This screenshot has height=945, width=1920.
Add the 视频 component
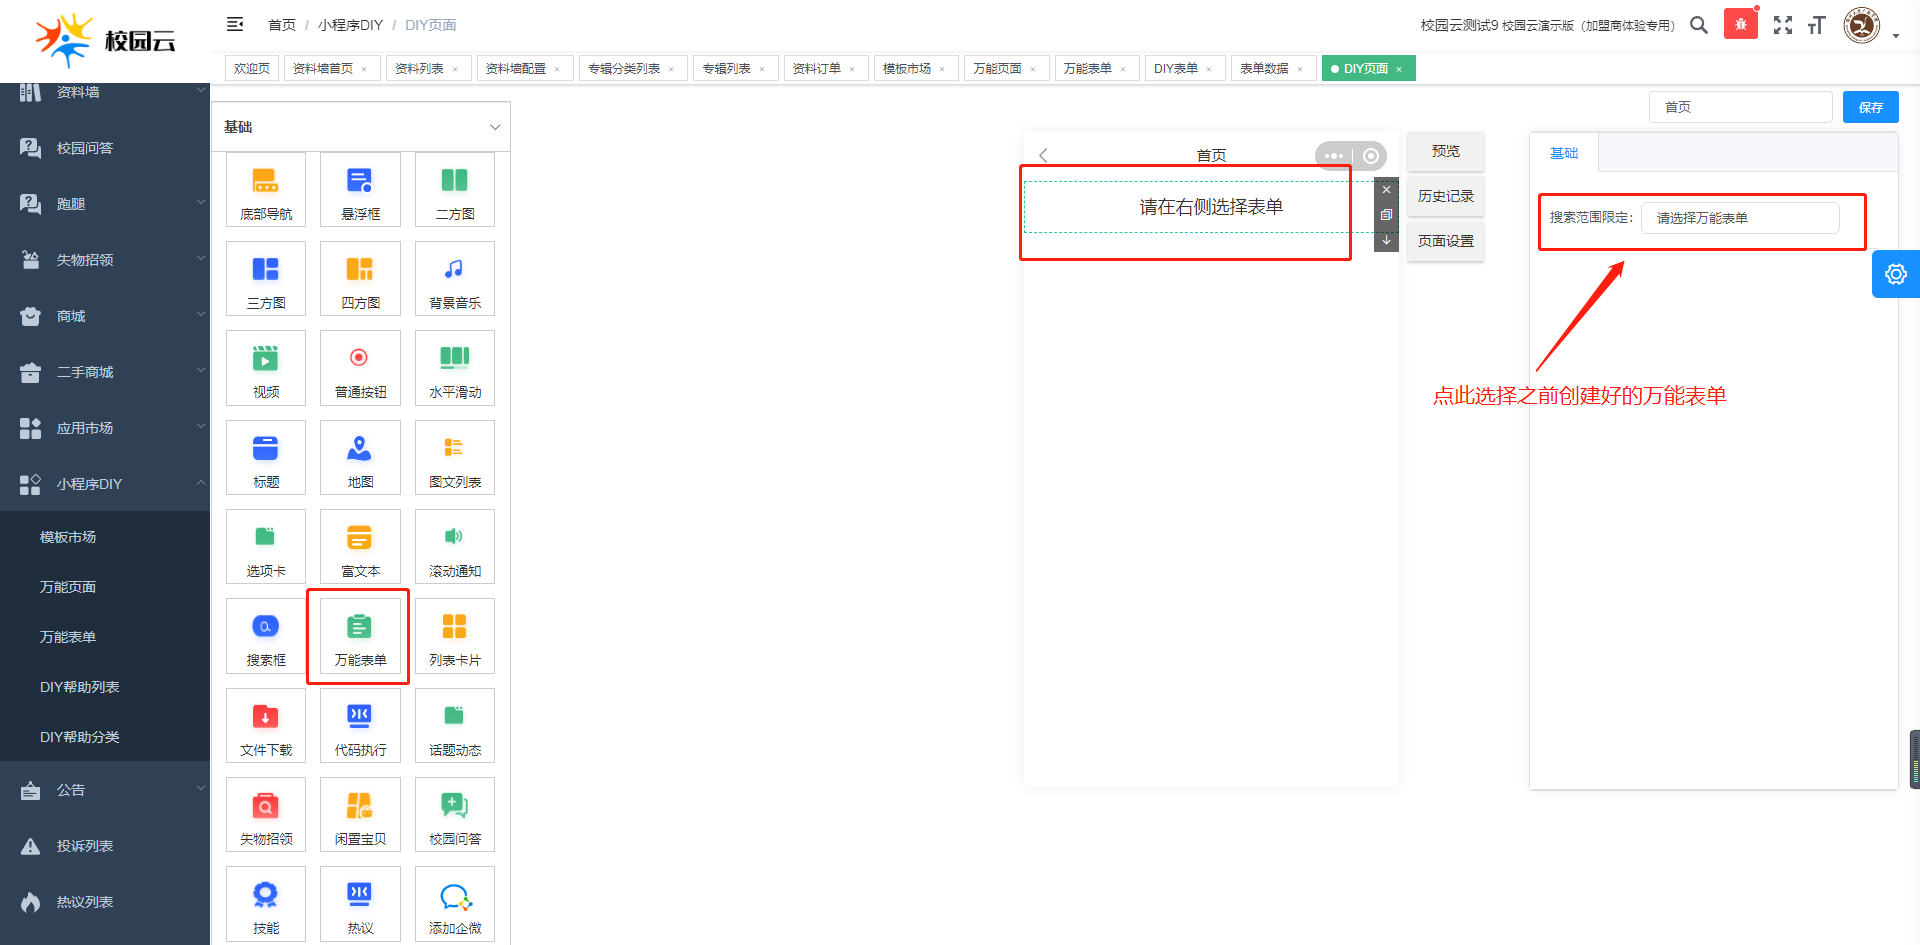tap(266, 368)
